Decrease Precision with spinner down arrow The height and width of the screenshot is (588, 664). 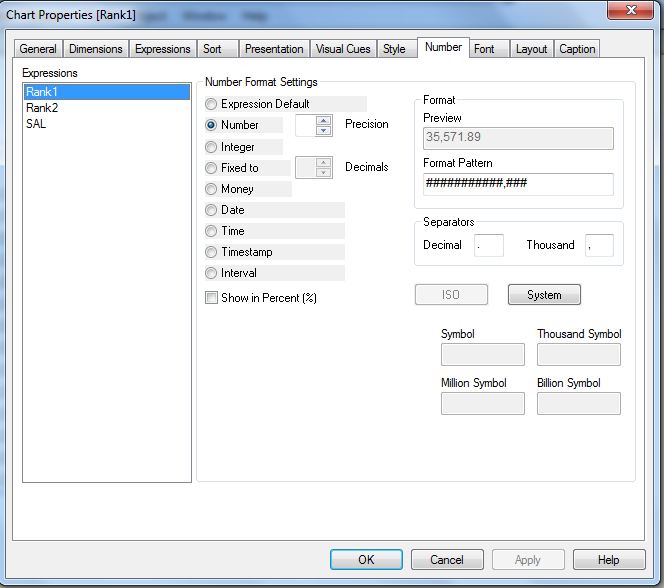[324, 130]
